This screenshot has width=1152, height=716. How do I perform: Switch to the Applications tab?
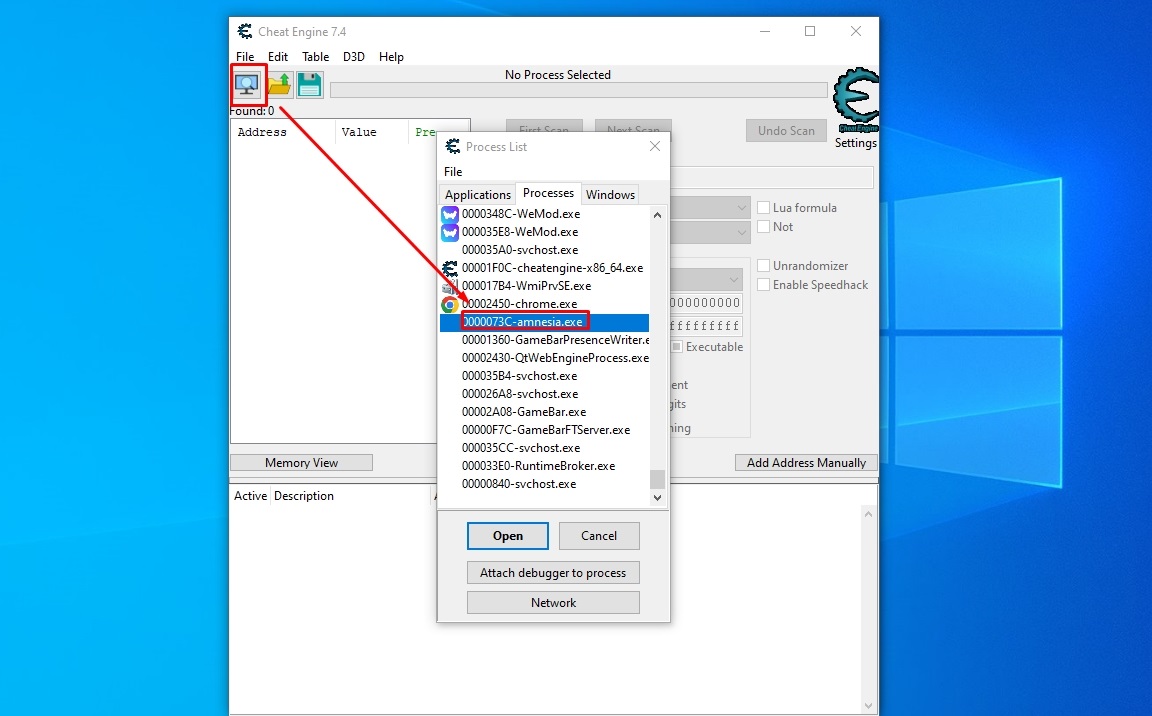pyautogui.click(x=477, y=195)
